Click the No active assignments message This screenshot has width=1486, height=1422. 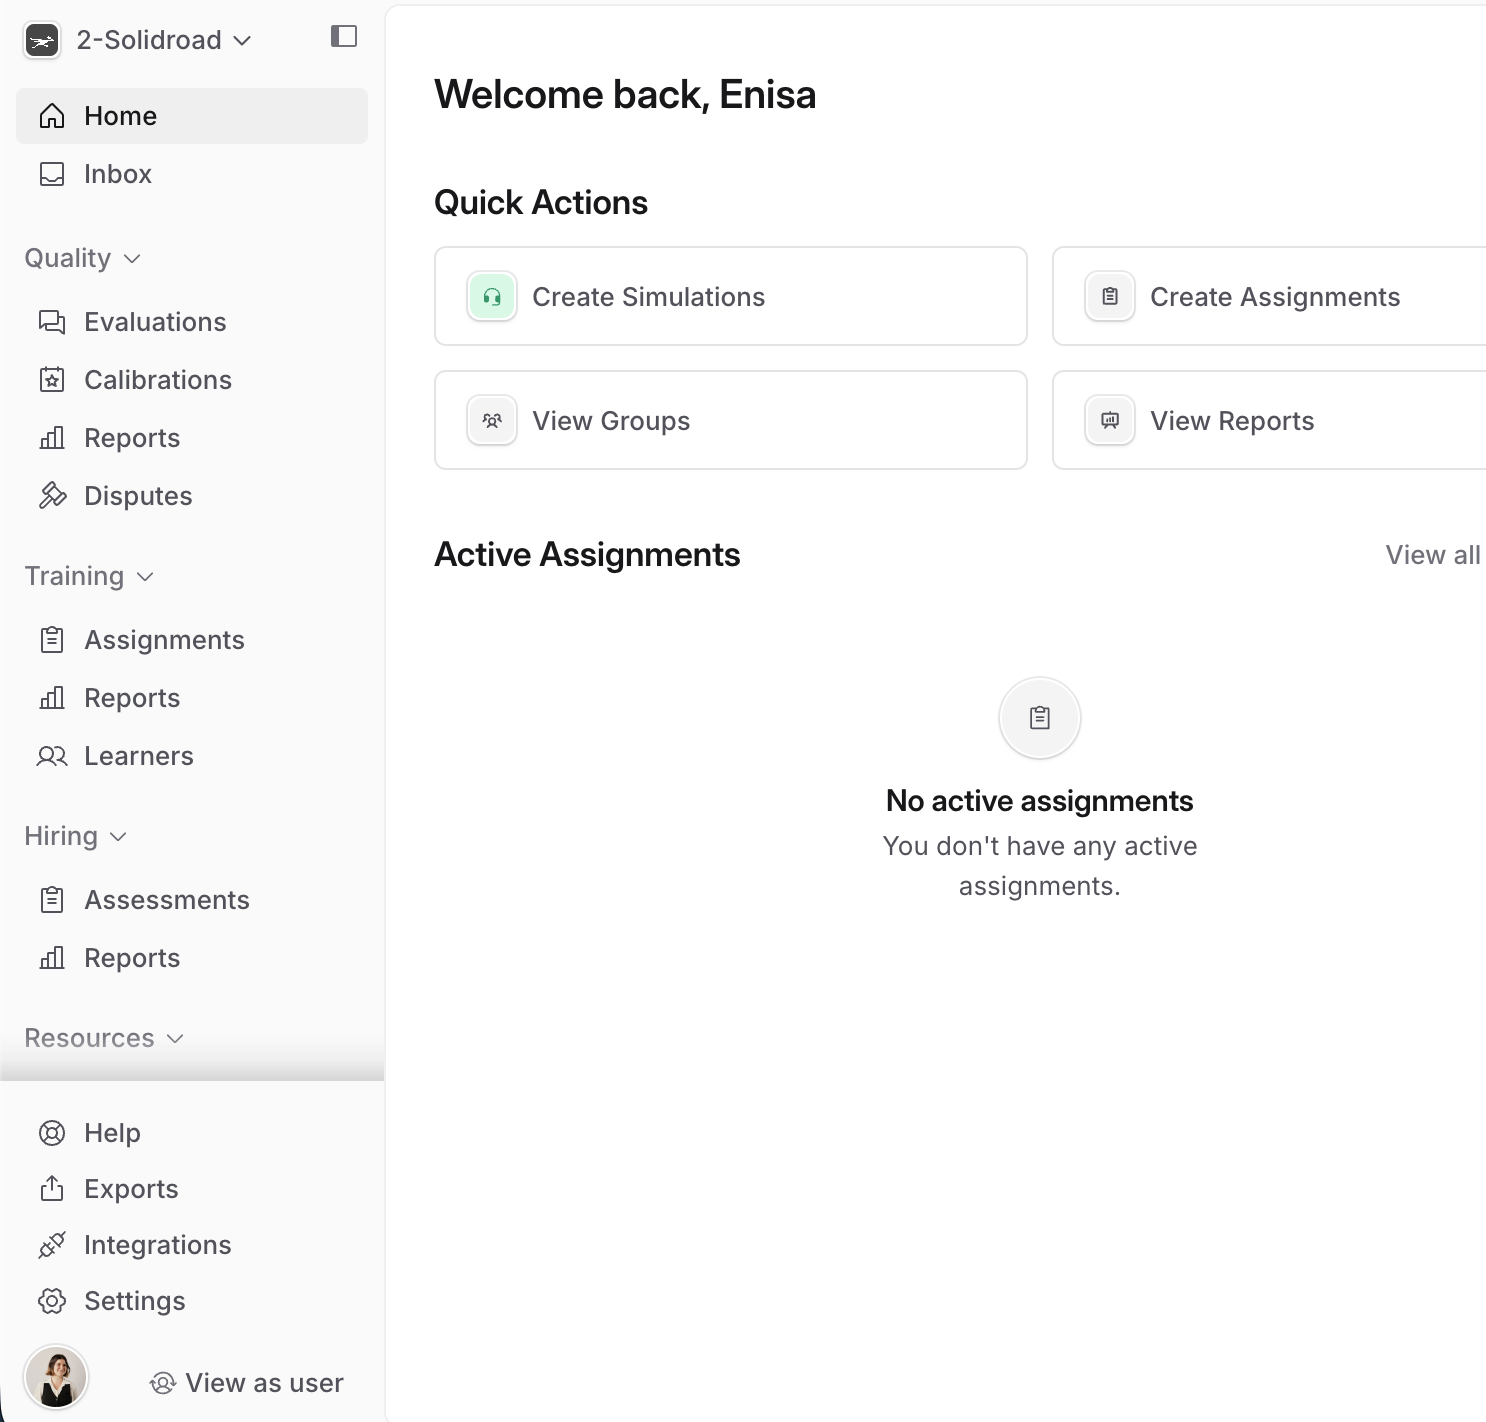click(1040, 801)
